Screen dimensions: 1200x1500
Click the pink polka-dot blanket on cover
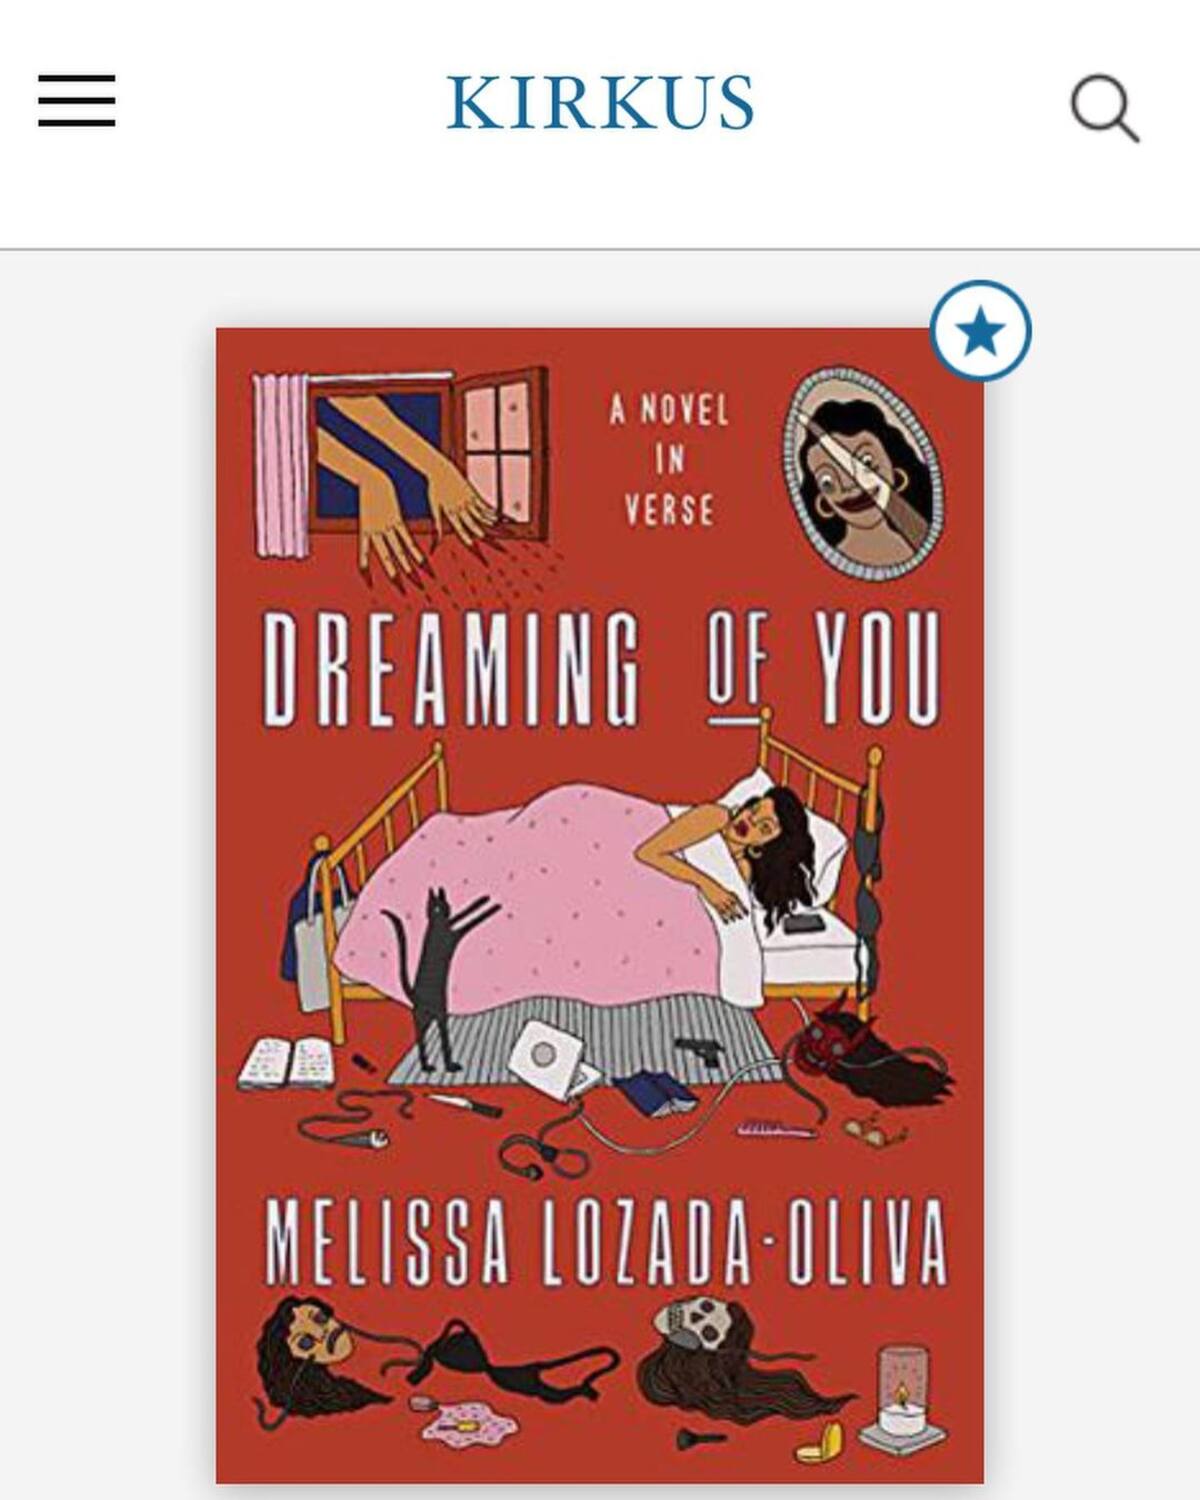(520, 900)
